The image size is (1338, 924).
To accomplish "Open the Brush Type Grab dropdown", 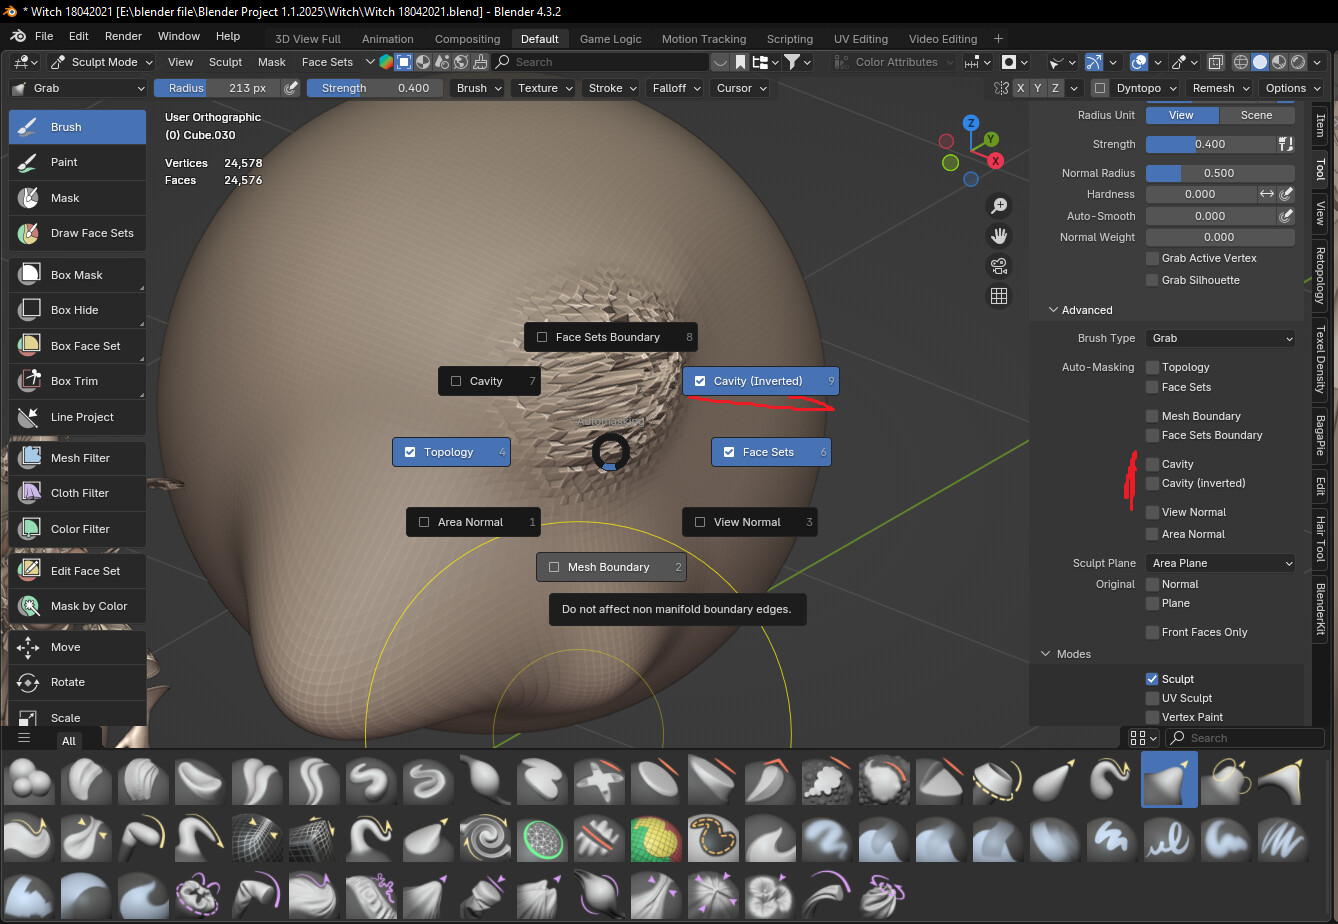I will click(1220, 338).
